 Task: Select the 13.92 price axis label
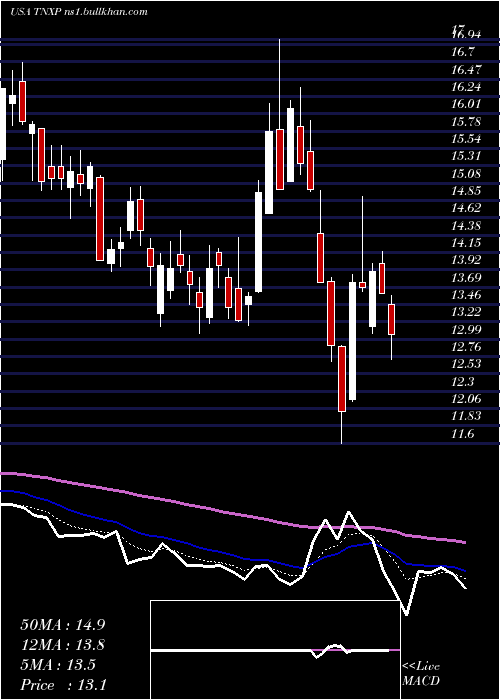pyautogui.click(x=467, y=260)
